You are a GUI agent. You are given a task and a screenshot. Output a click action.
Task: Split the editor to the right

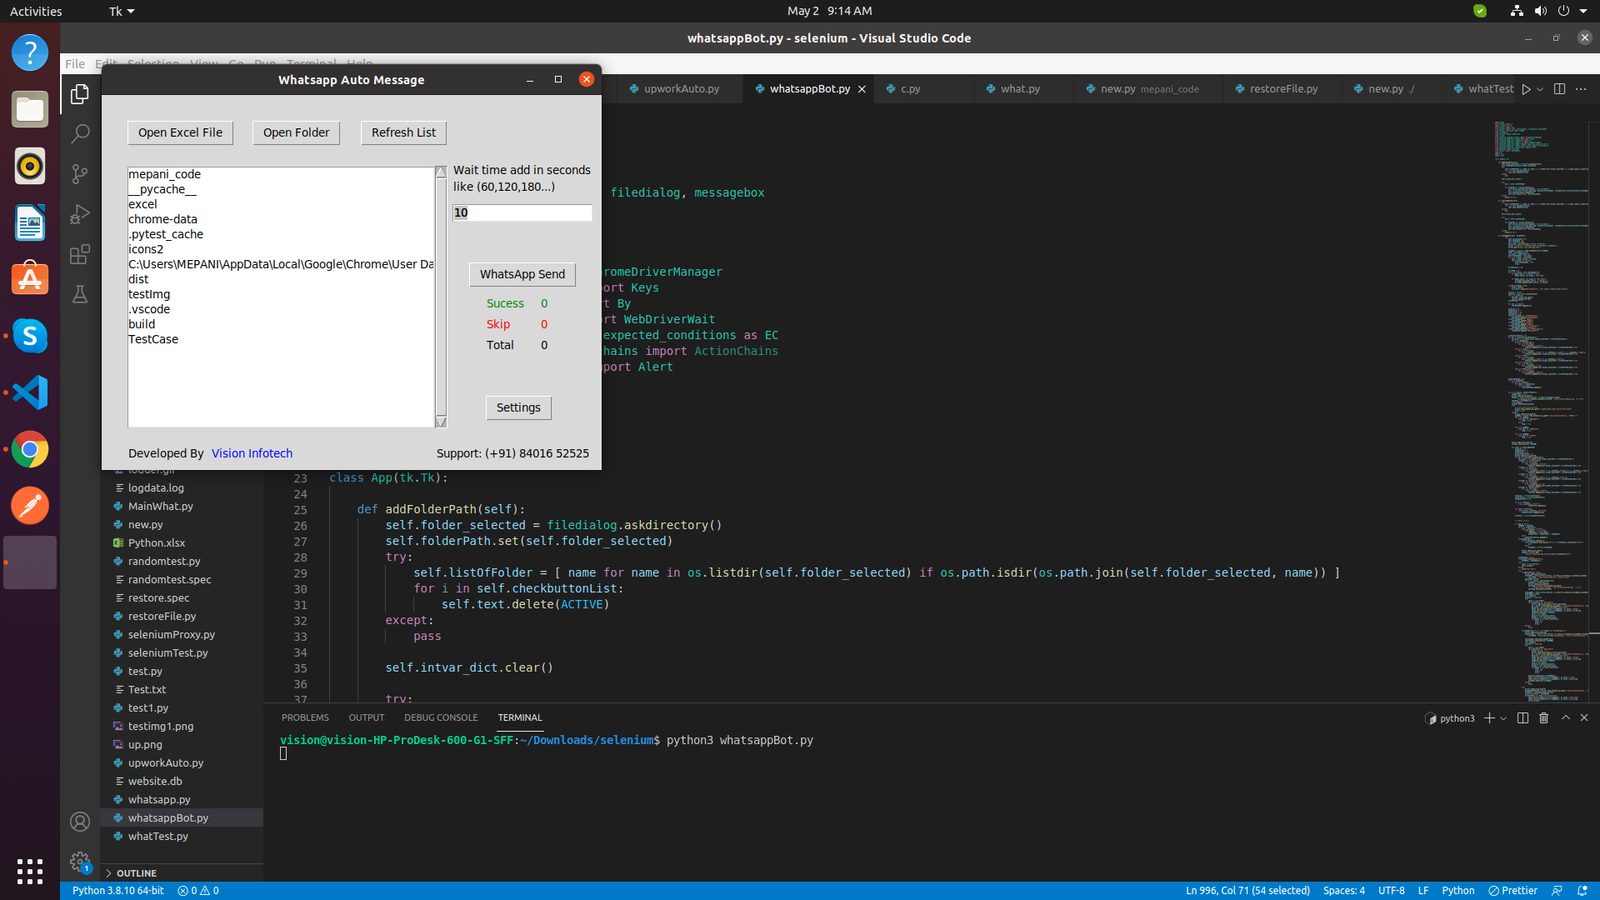[1559, 89]
